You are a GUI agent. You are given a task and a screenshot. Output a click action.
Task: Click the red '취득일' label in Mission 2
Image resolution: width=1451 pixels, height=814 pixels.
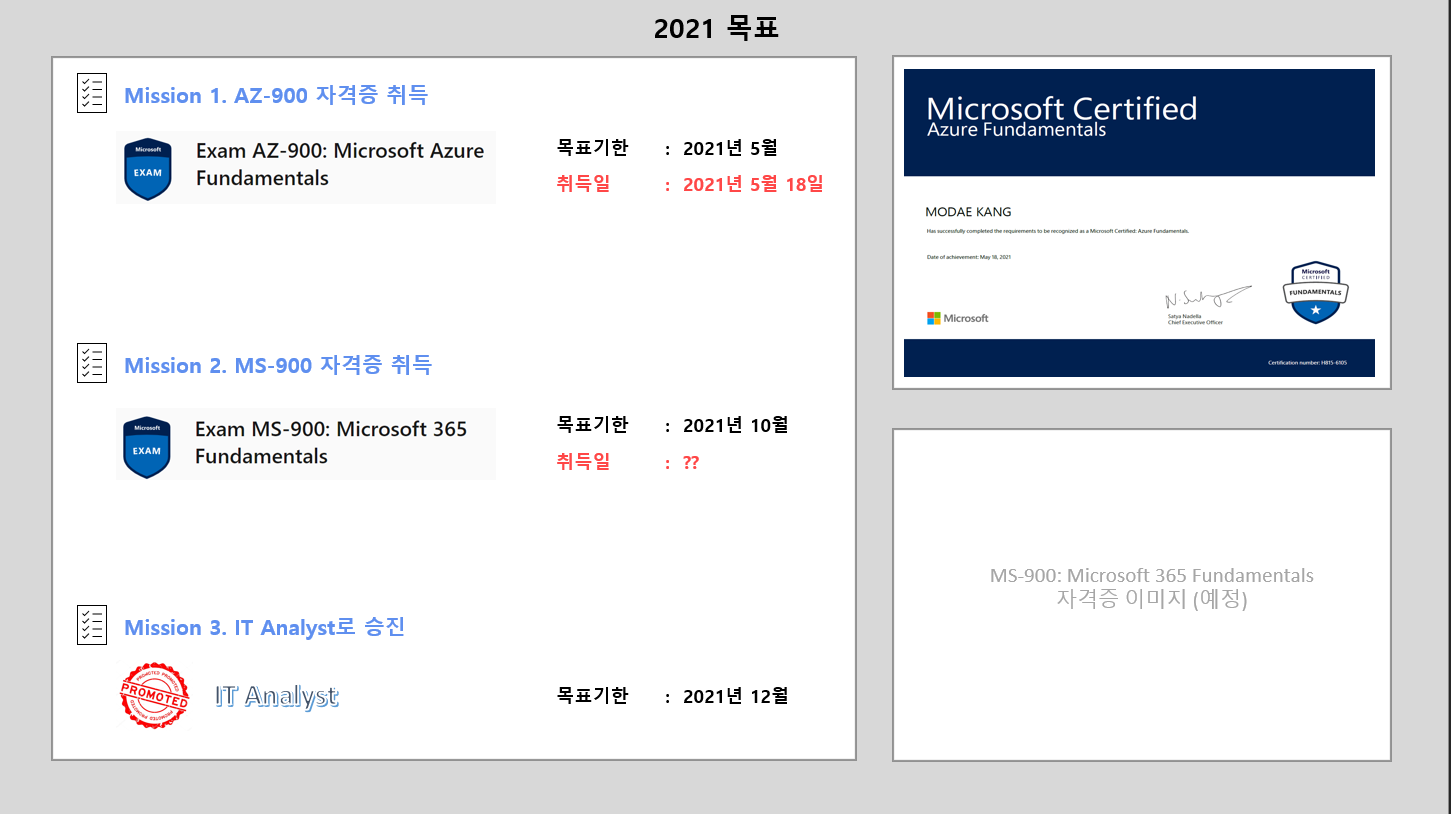coord(584,462)
